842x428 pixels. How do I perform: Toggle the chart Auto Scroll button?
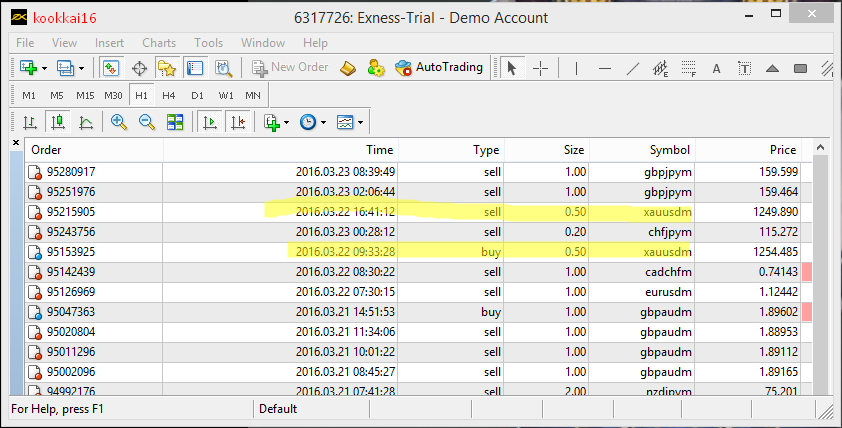[x=210, y=122]
